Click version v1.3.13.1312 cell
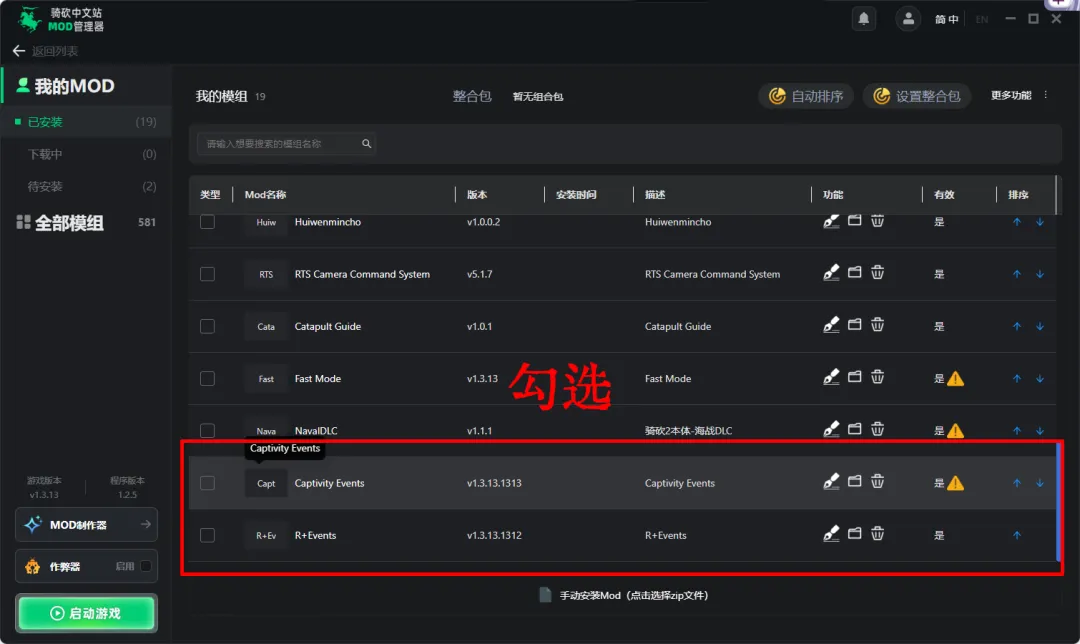The image size is (1080, 644). tap(494, 535)
